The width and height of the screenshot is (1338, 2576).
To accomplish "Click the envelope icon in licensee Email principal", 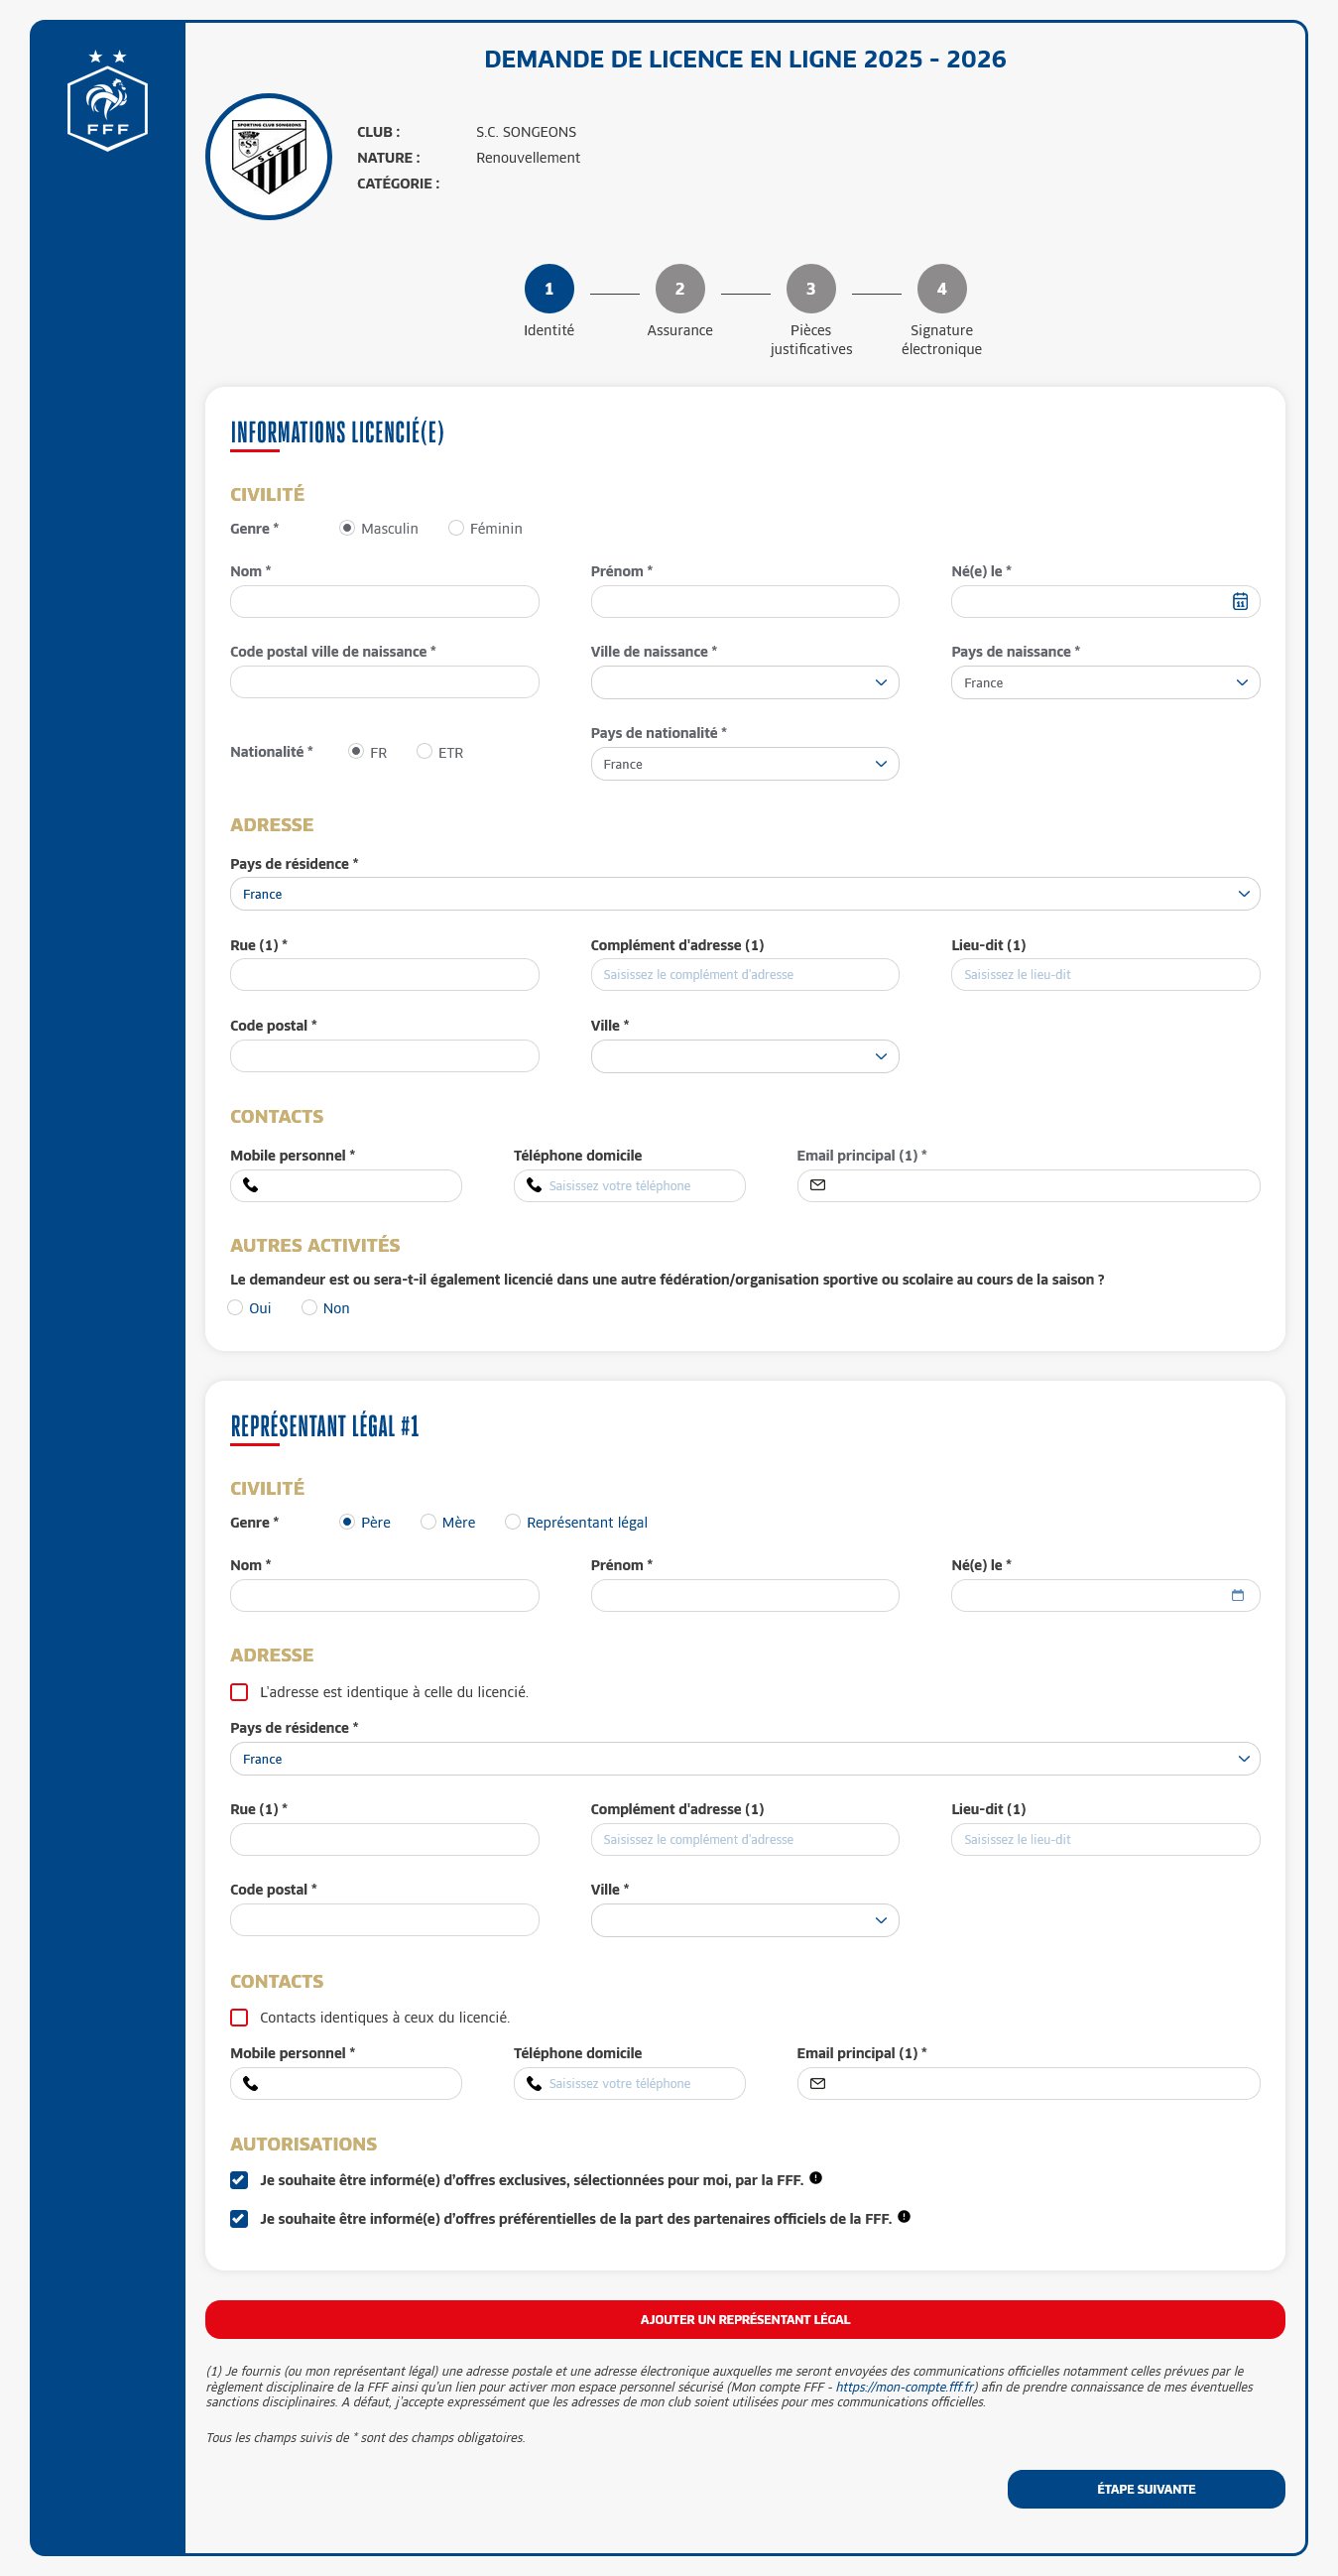I will pos(817,1185).
